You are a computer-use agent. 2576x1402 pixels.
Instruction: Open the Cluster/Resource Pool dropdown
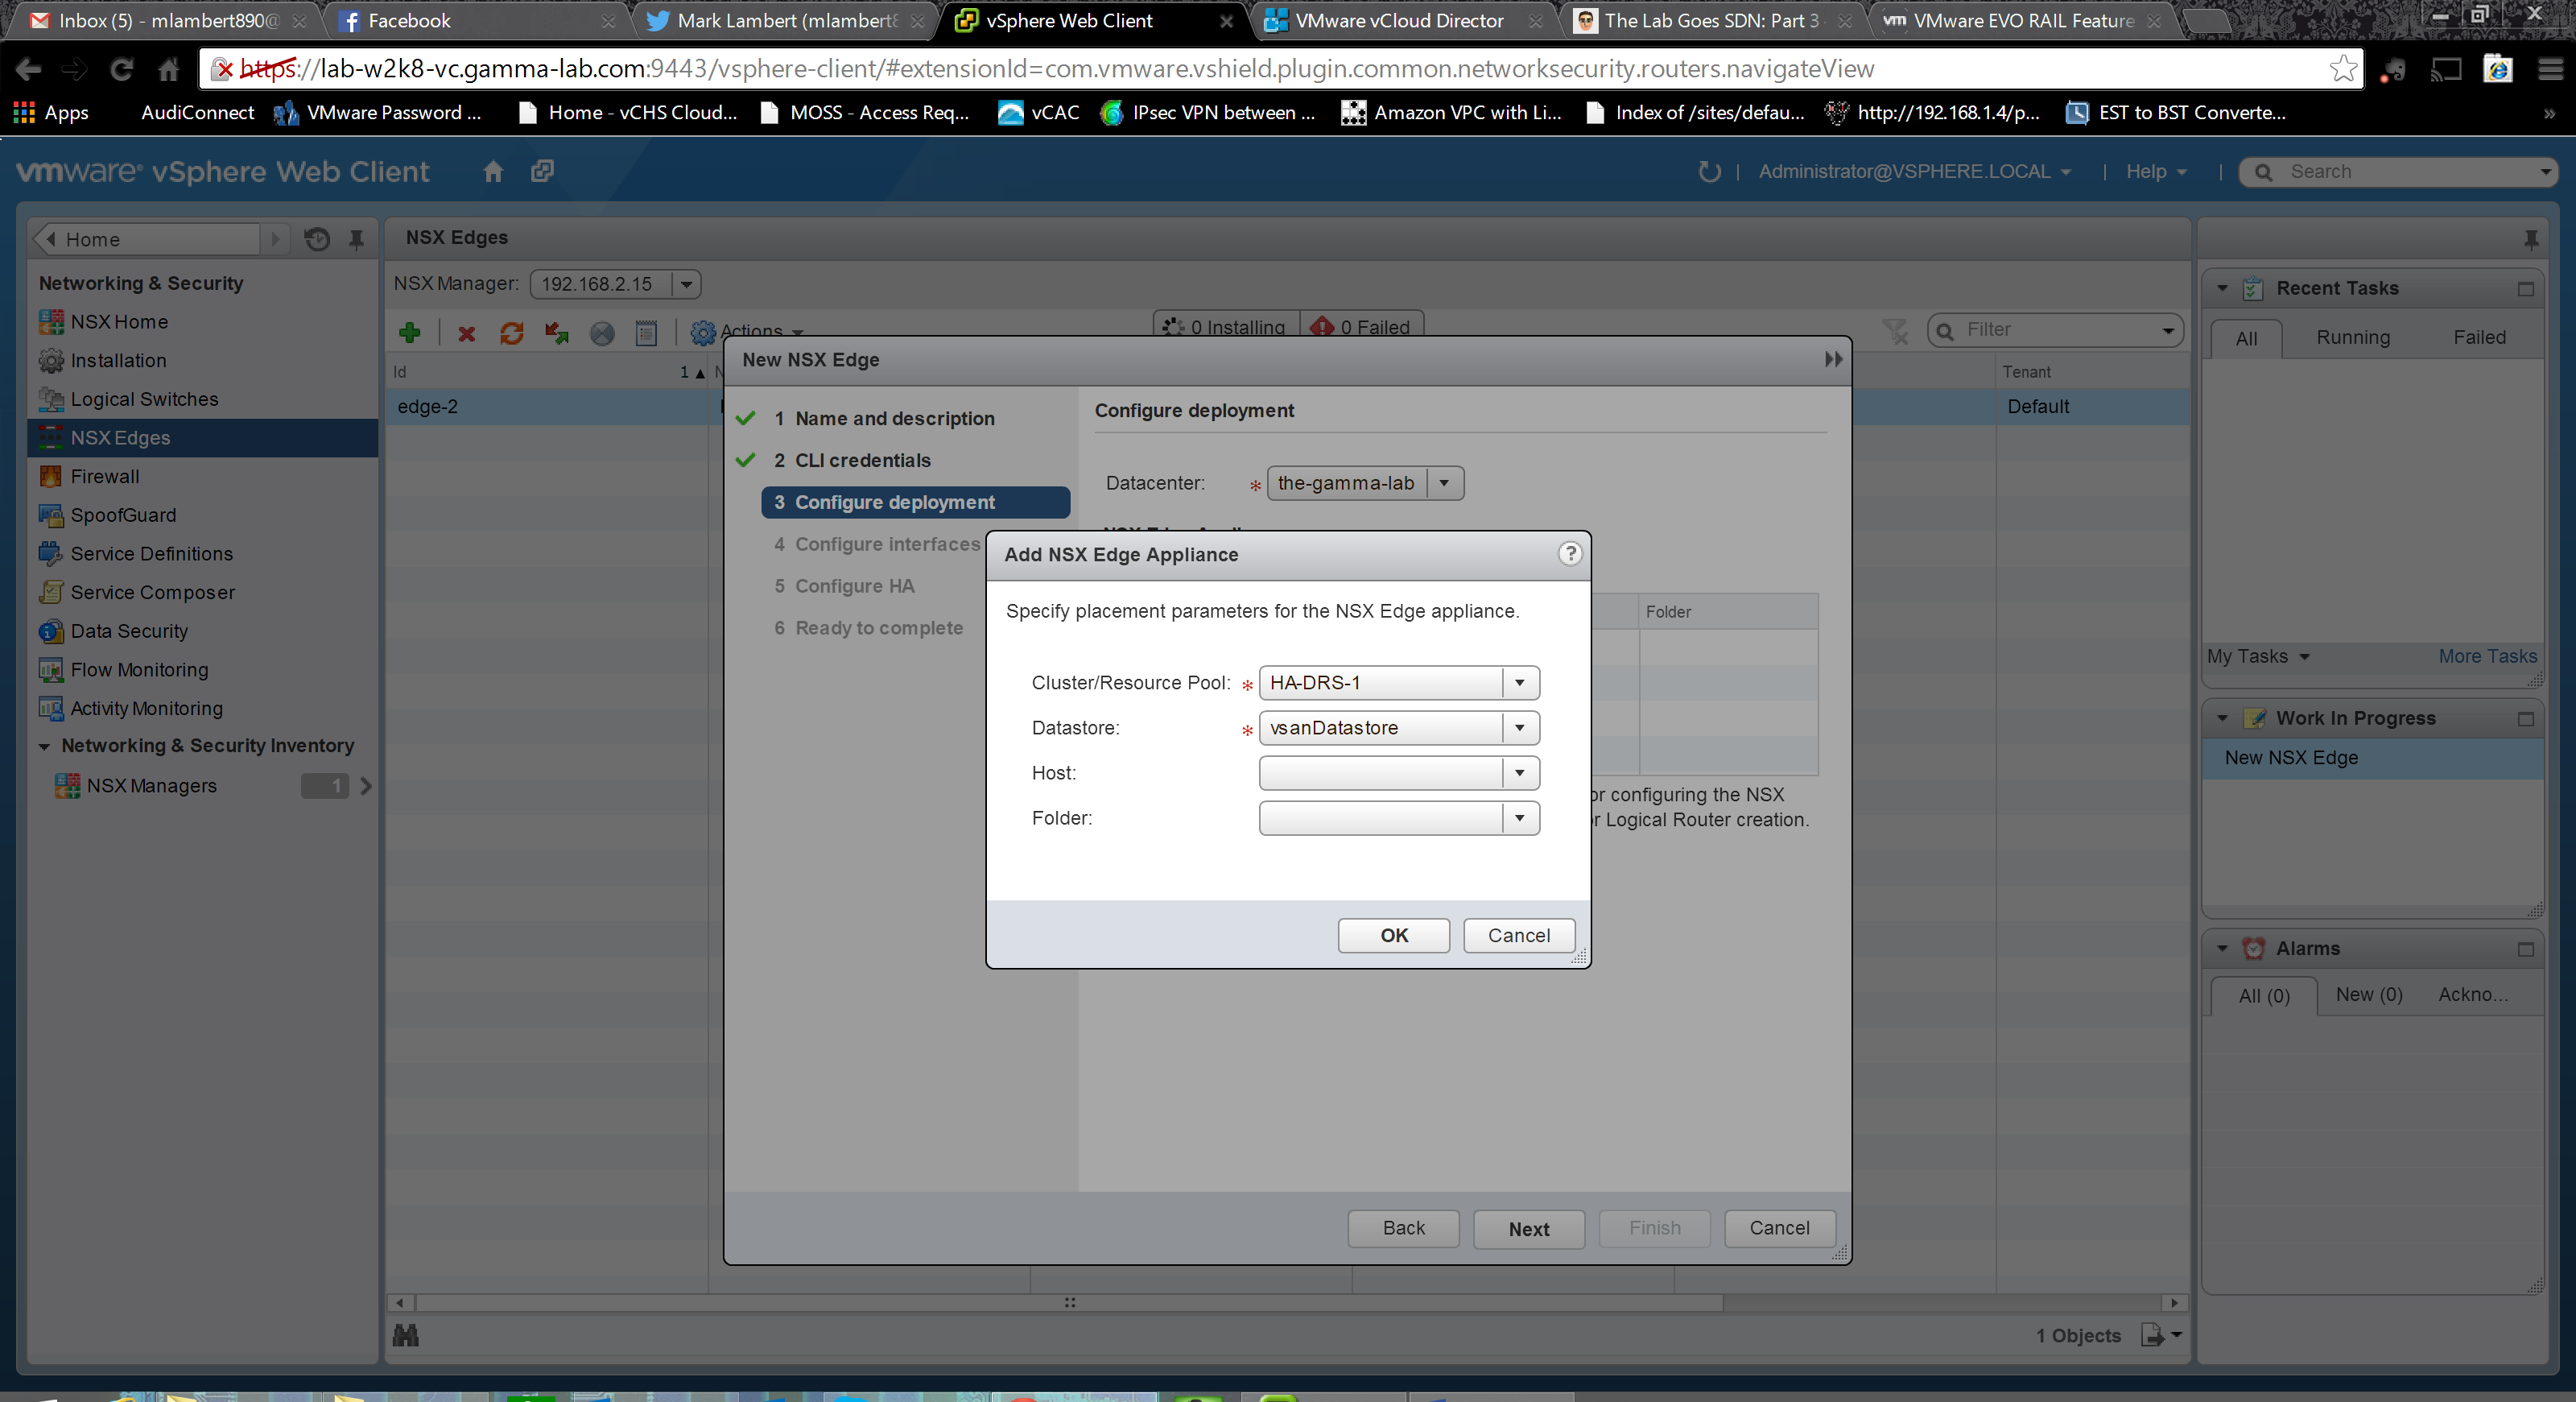click(1519, 683)
